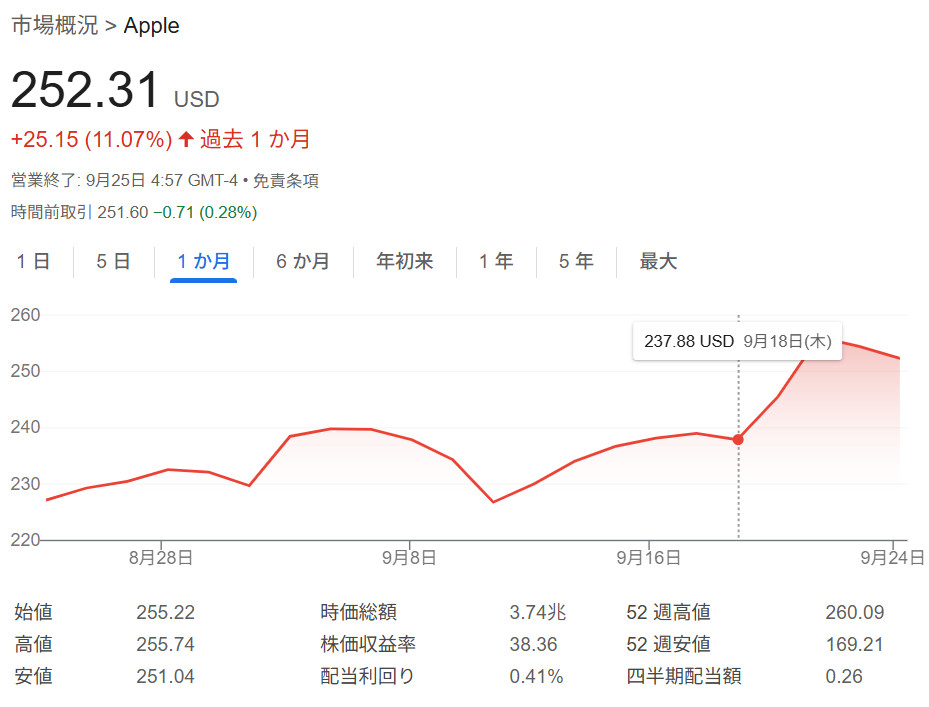Image resolution: width=929 pixels, height=707 pixels.
Task: Click the red data point on the chart
Action: coord(738,439)
